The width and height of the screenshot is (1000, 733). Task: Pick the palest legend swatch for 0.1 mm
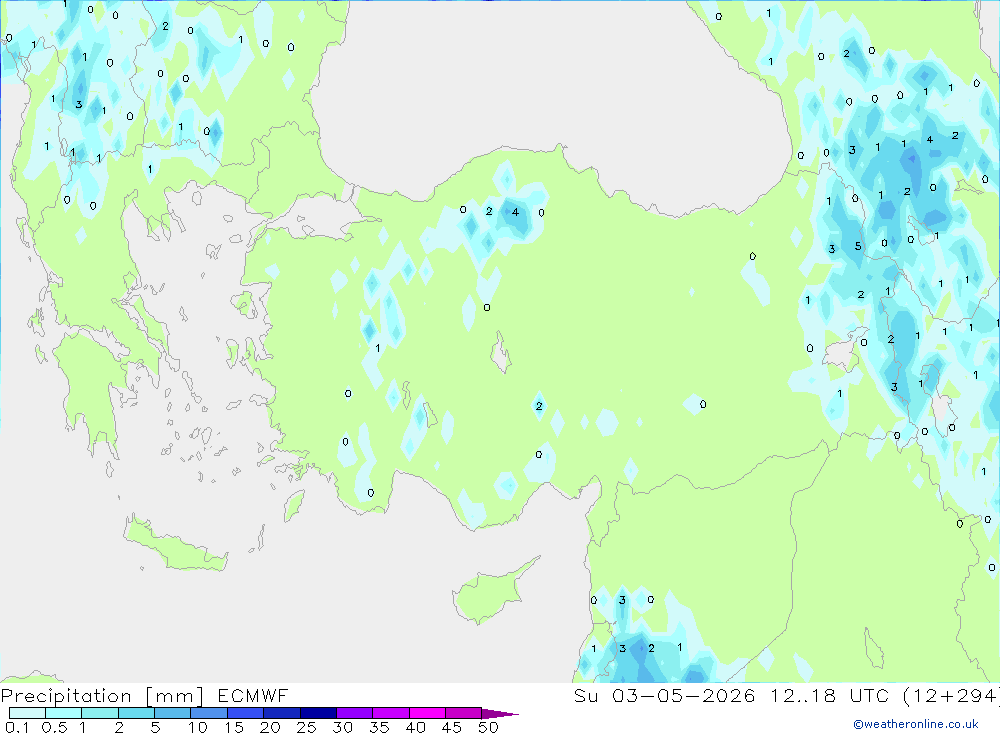click(27, 713)
